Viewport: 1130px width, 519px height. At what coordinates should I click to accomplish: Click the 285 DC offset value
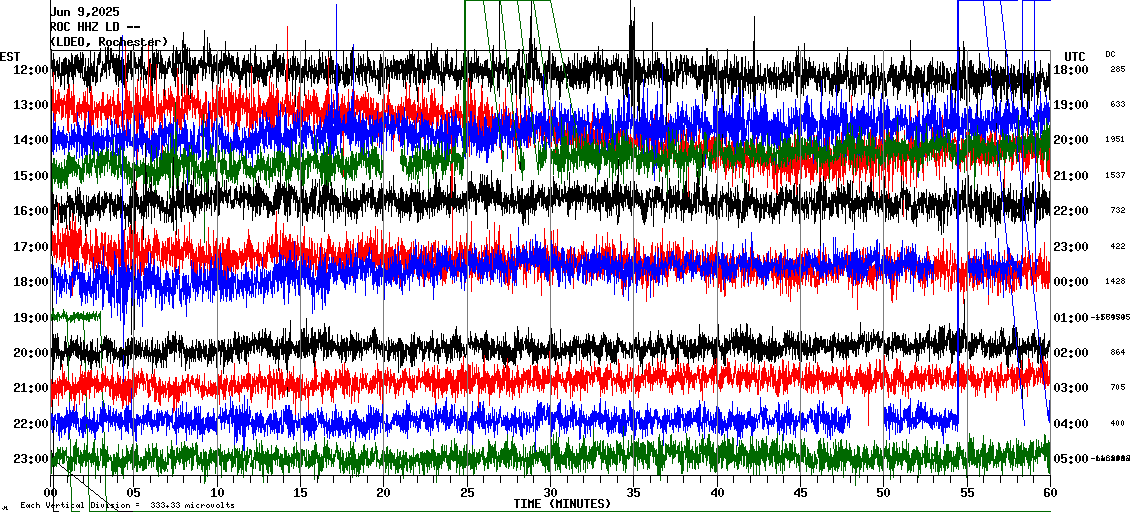click(x=1117, y=70)
